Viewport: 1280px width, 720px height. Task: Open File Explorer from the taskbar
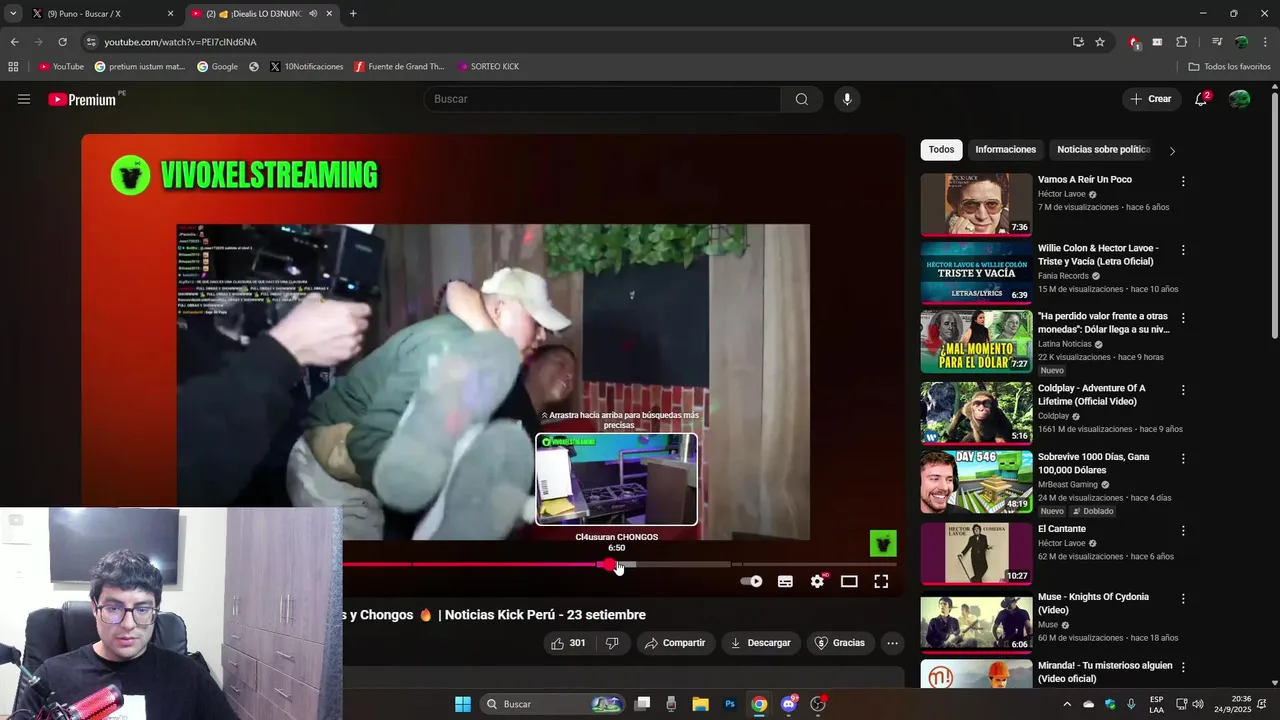click(700, 704)
